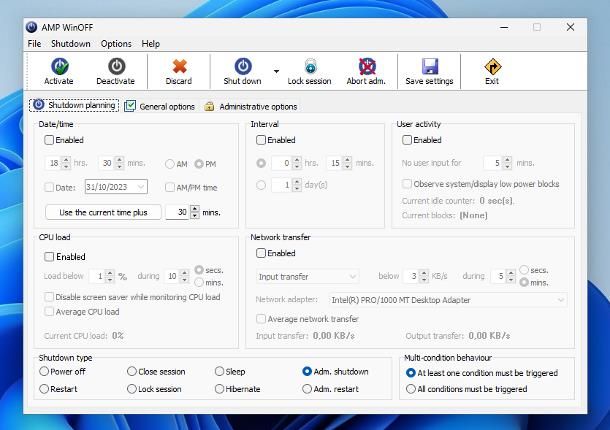Click the Date/time minutes field showing 30
This screenshot has height=430, width=610.
[107, 163]
